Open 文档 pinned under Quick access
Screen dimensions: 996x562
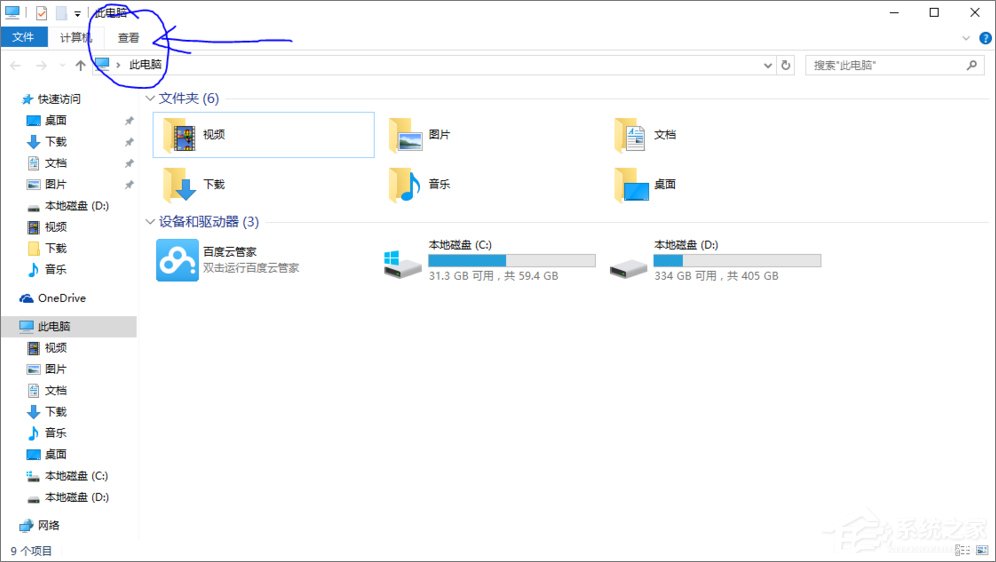tap(55, 163)
